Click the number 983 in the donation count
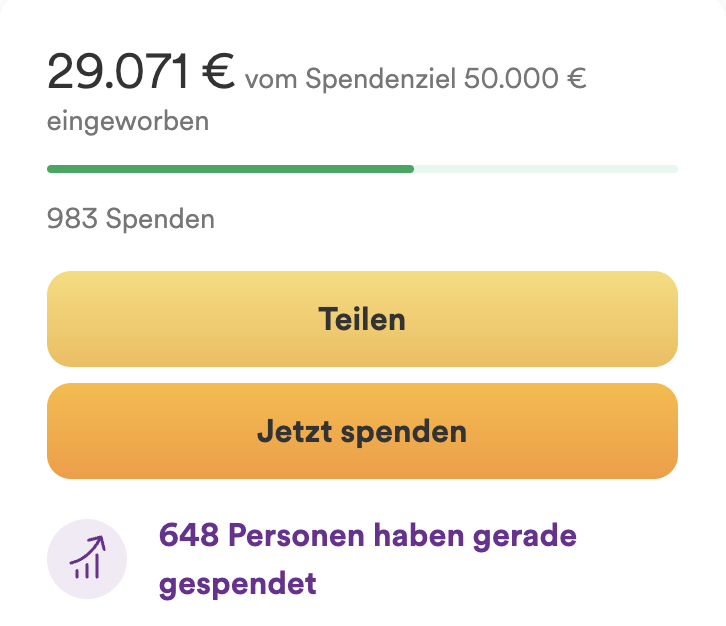Screen dimensions: 726x626 [x=72, y=219]
